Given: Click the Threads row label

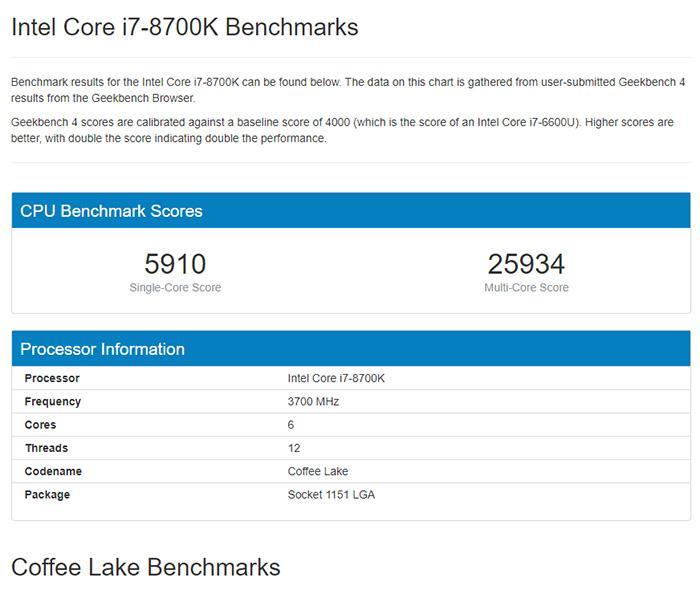Looking at the screenshot, I should coord(46,448).
